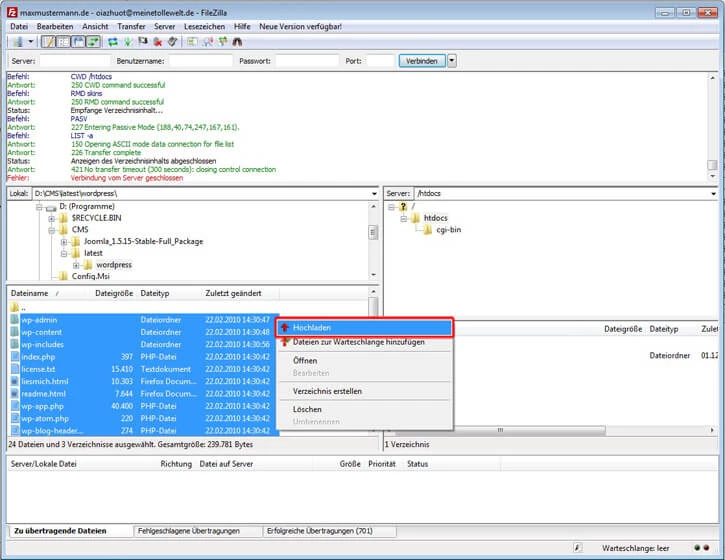
Task: Expand the Joomla_1.5.15-Stable-Full_Package folder
Action: click(x=63, y=241)
